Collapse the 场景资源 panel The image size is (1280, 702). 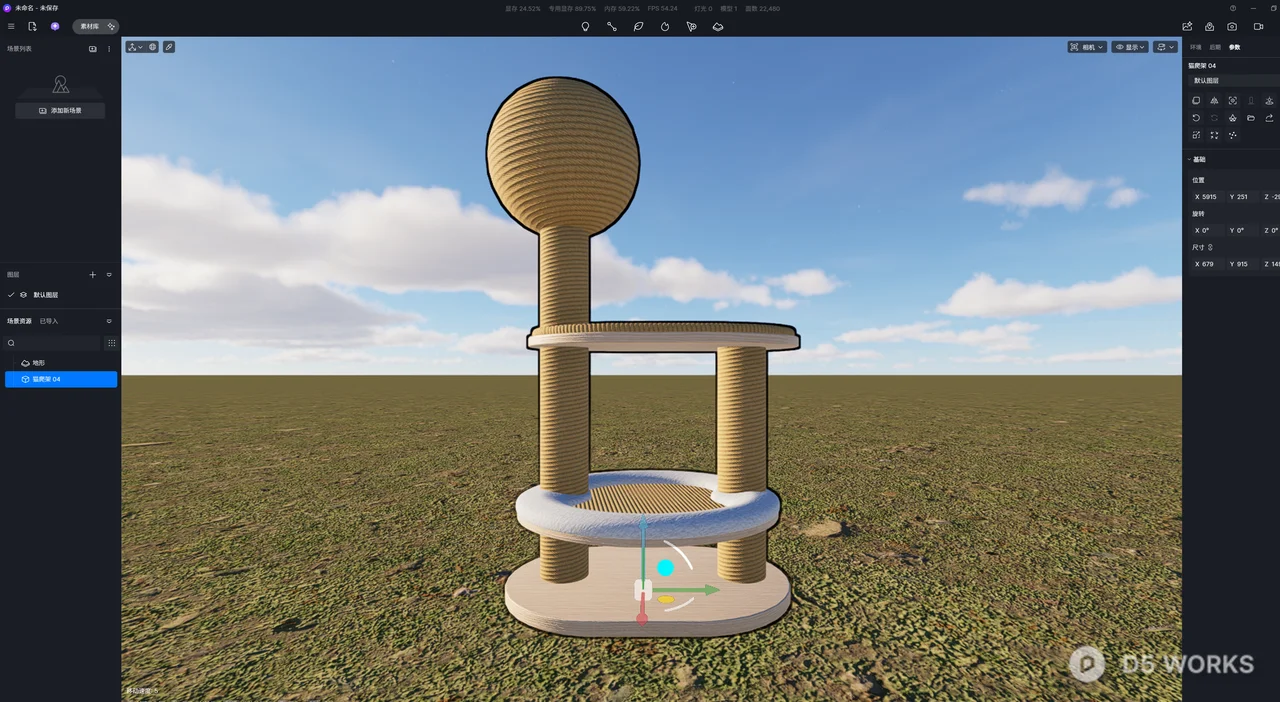pos(109,321)
